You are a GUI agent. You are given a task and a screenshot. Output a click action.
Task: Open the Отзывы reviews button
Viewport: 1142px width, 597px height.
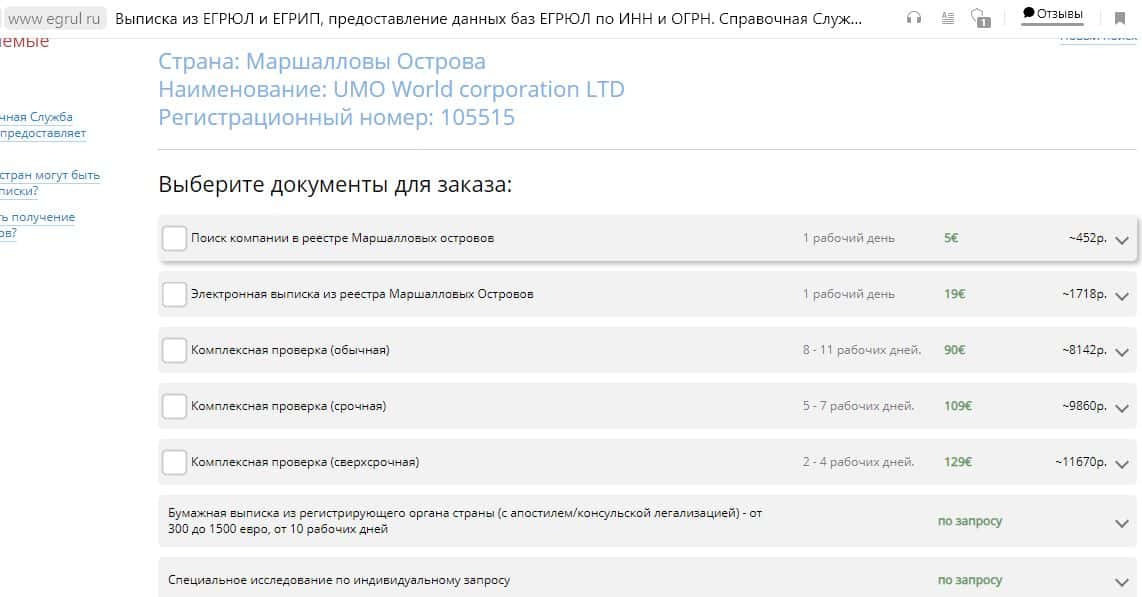click(x=1052, y=14)
